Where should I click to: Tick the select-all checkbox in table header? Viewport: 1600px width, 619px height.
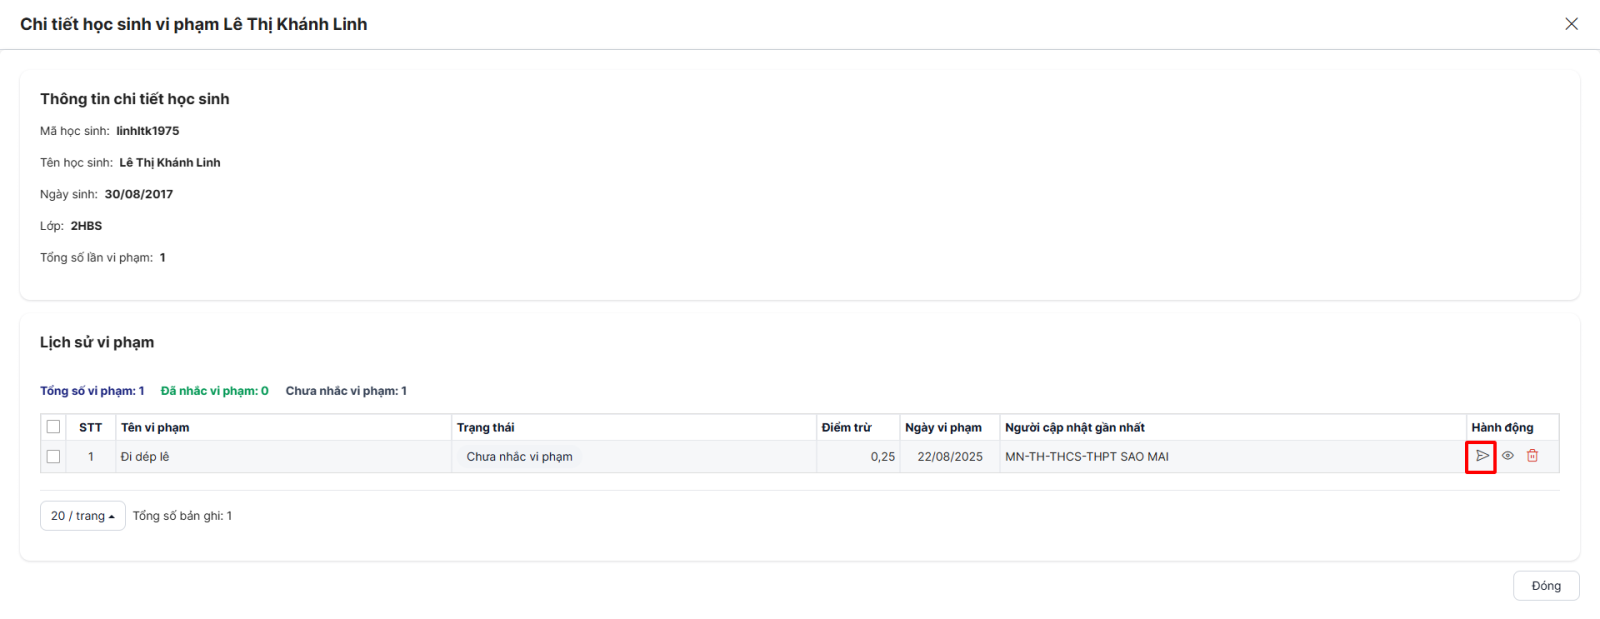pos(54,427)
